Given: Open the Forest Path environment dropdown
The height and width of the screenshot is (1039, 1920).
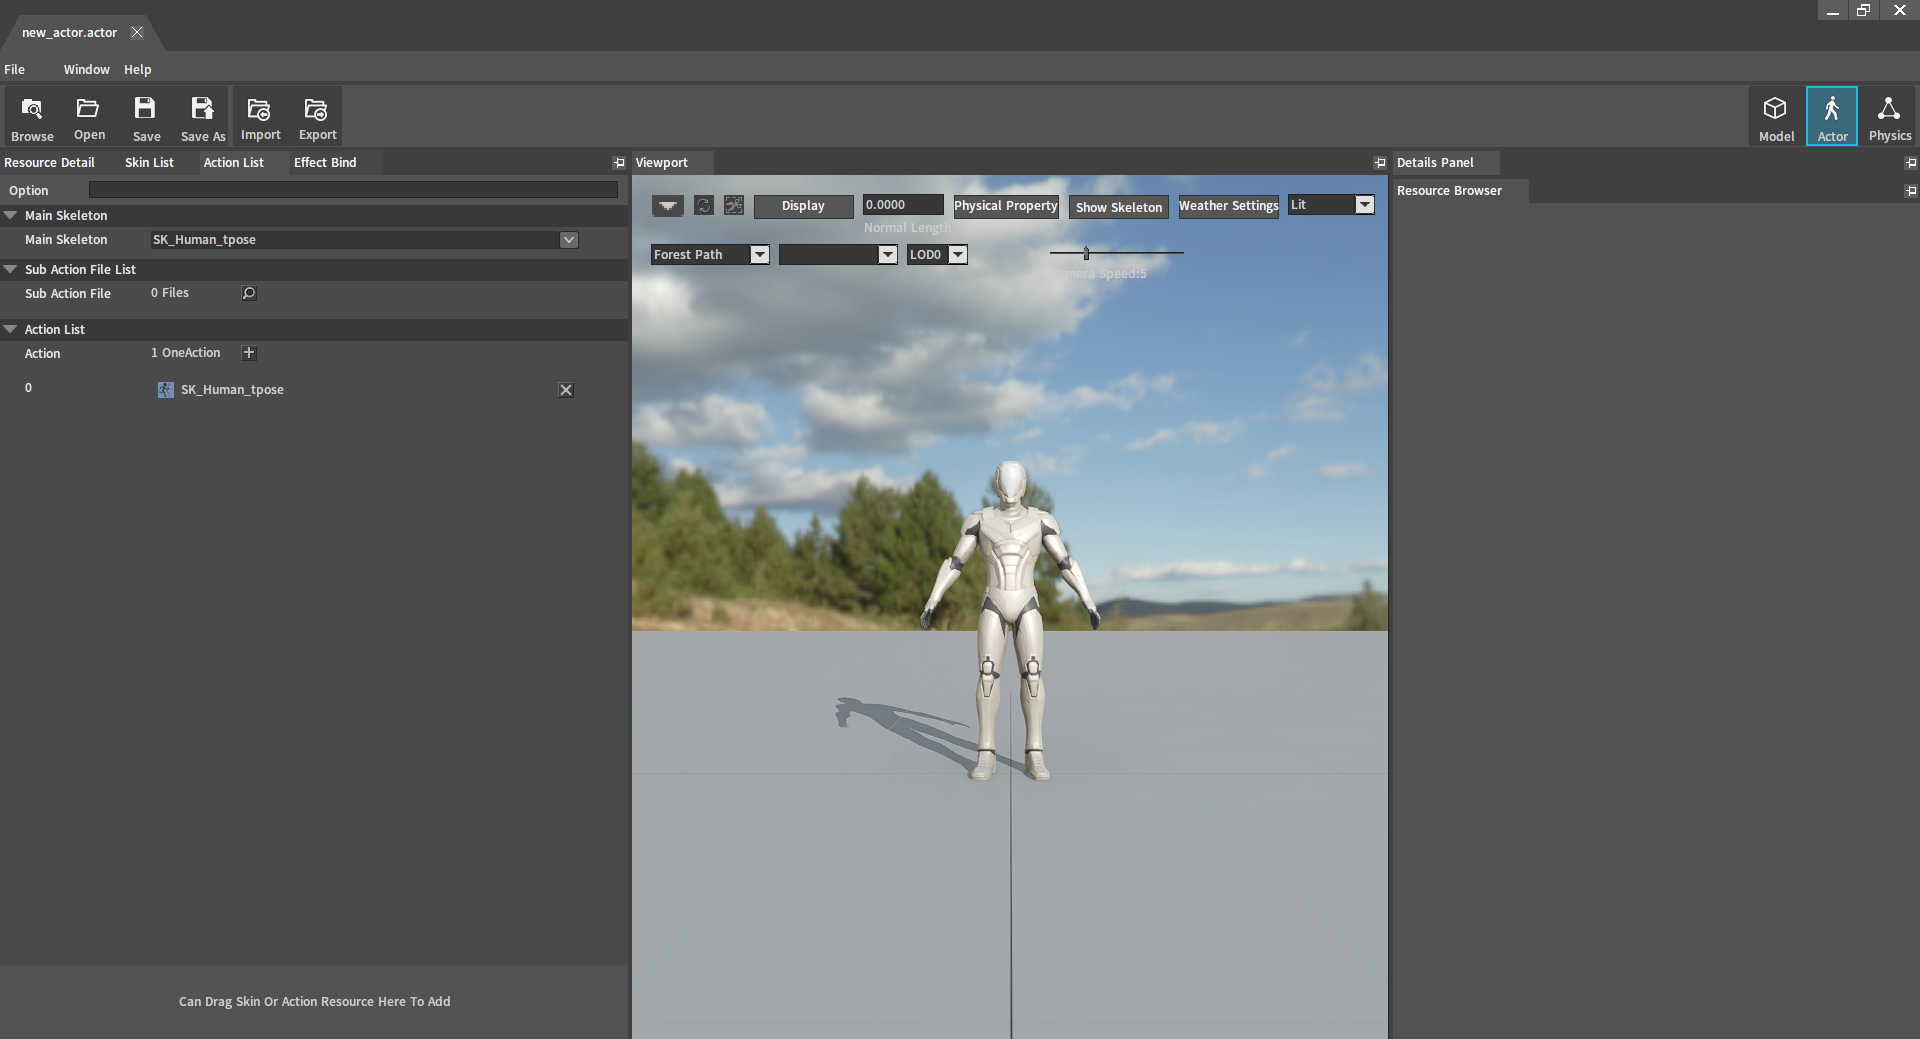Looking at the screenshot, I should (760, 255).
